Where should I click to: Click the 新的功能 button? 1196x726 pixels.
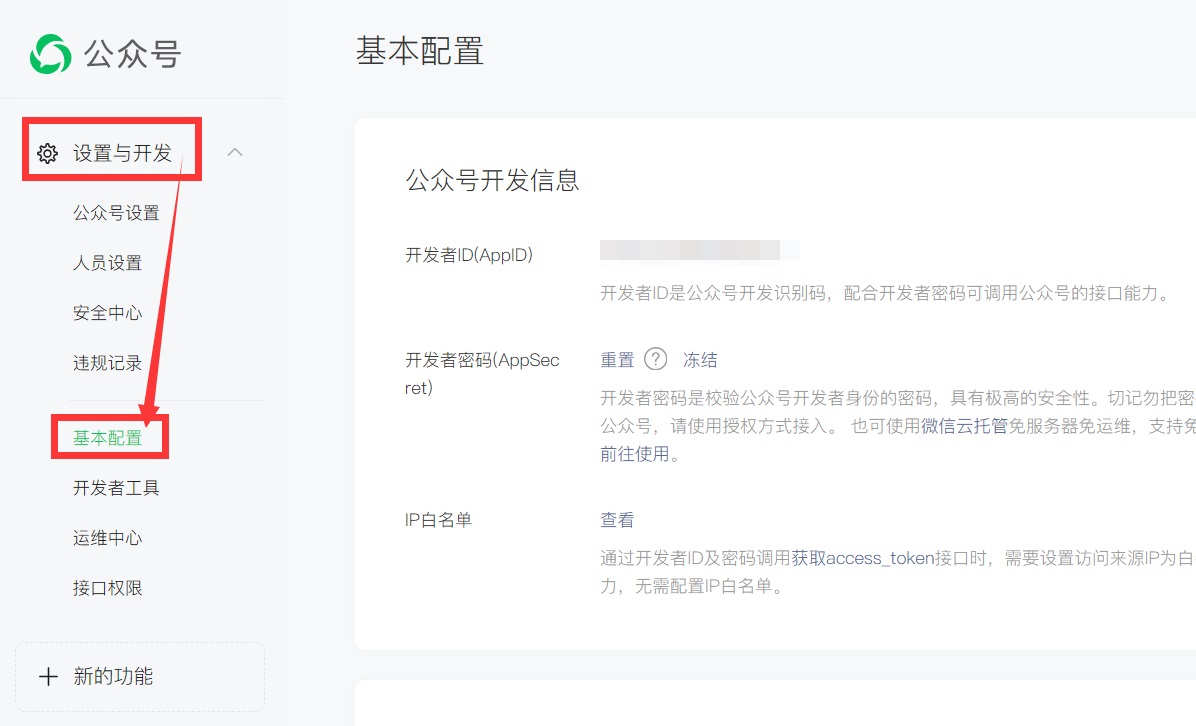(140, 677)
